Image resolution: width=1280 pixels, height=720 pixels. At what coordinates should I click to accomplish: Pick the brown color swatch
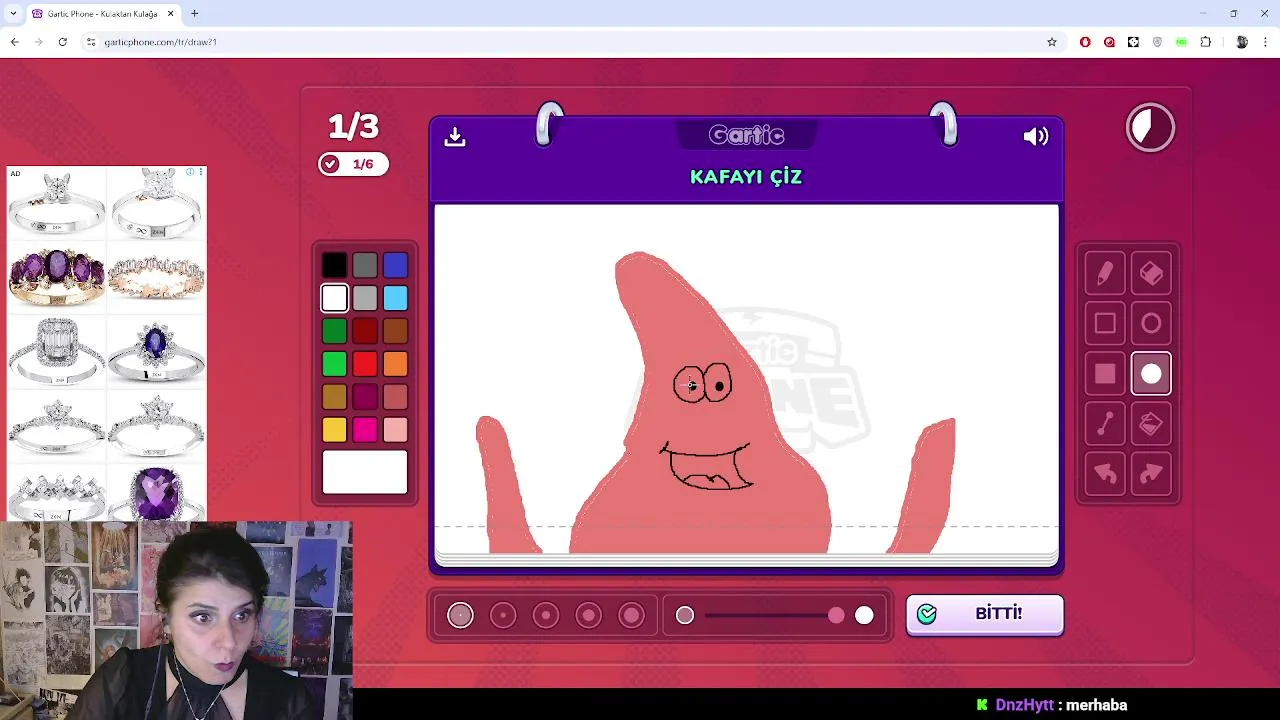(x=395, y=331)
